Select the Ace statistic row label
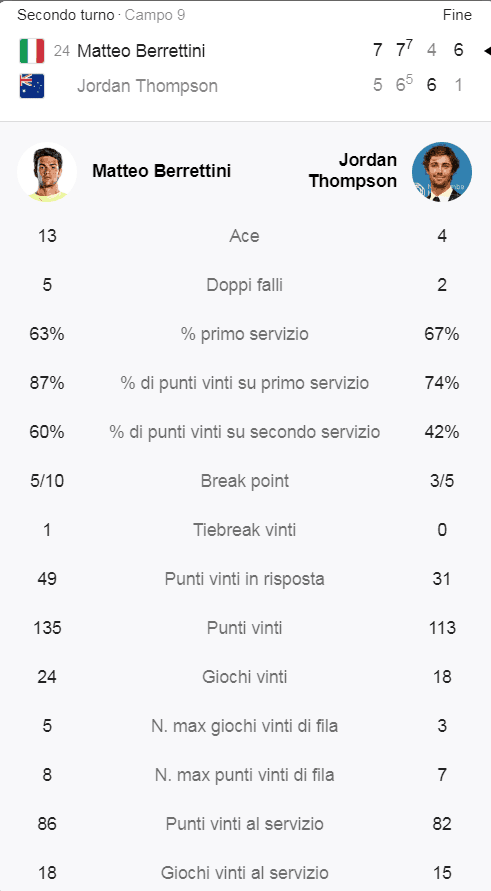 (244, 236)
